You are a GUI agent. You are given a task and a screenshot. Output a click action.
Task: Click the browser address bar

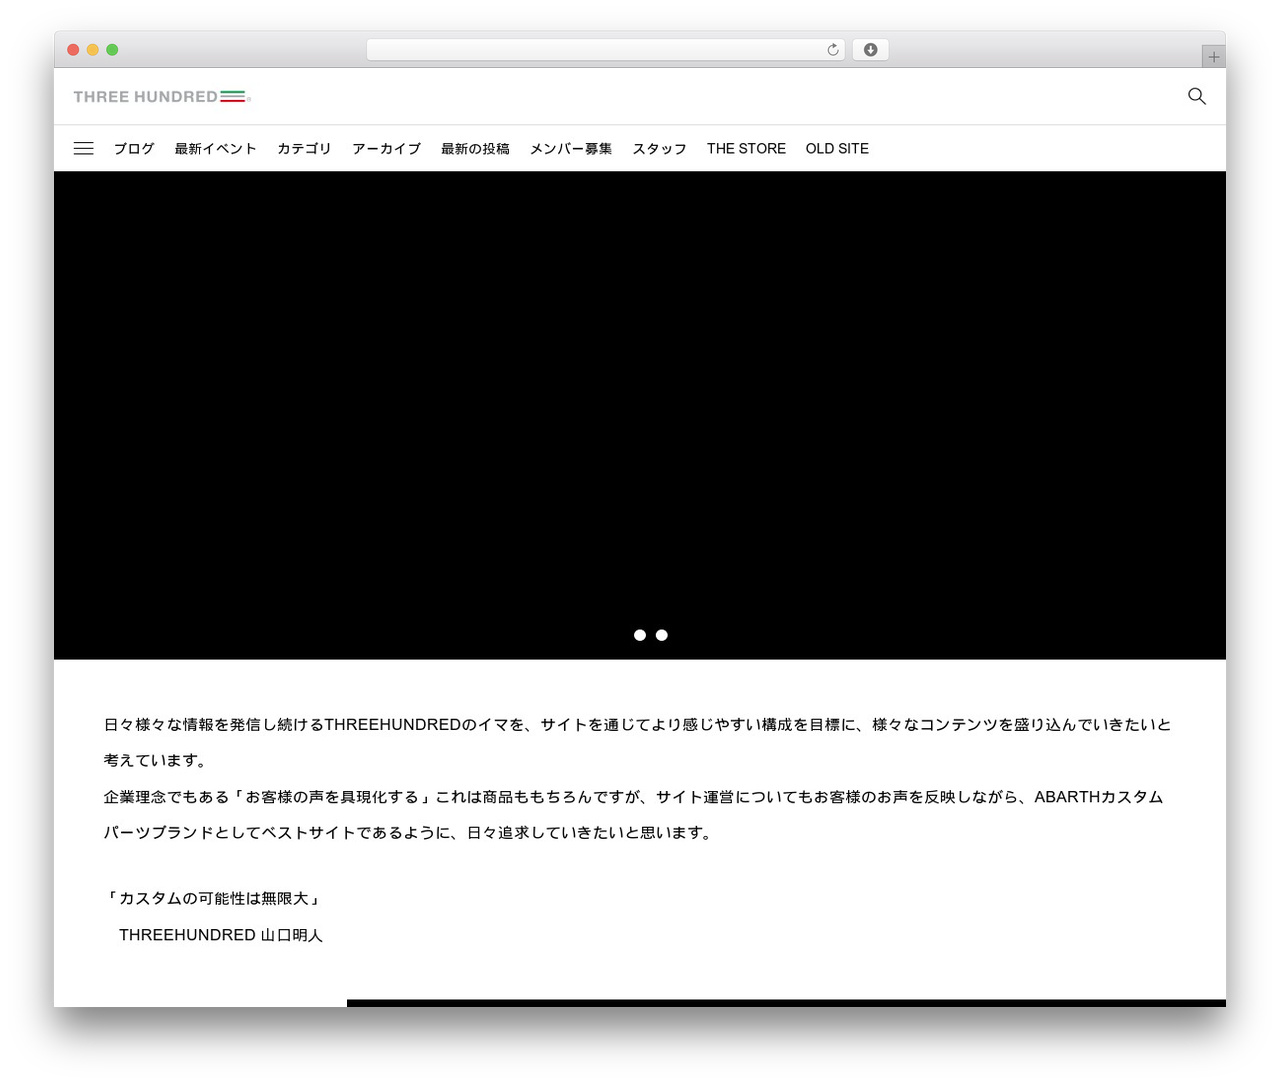coord(606,50)
